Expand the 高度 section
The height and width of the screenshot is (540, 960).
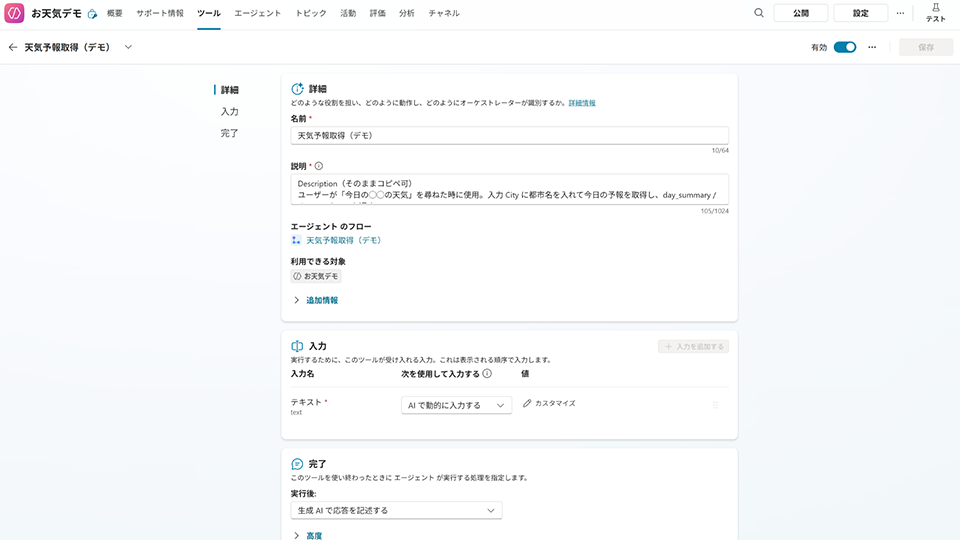(x=307, y=536)
